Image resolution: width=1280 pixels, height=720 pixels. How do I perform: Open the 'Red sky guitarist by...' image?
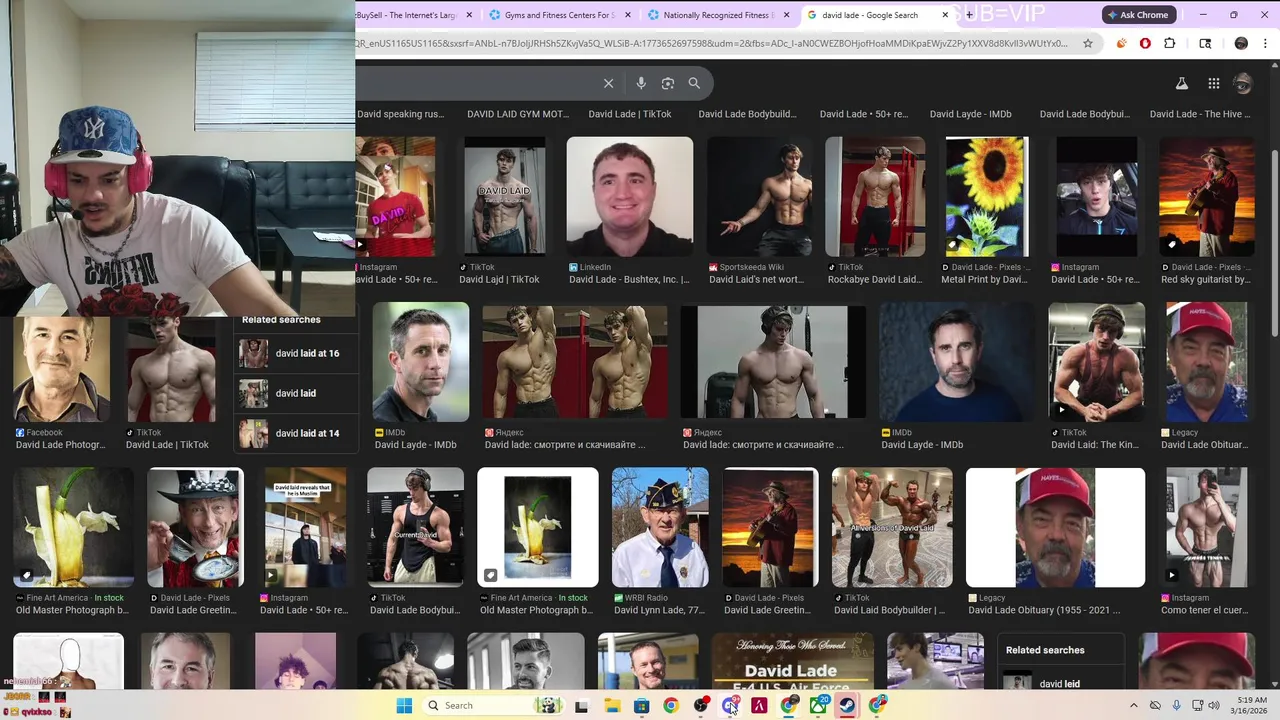[1206, 196]
